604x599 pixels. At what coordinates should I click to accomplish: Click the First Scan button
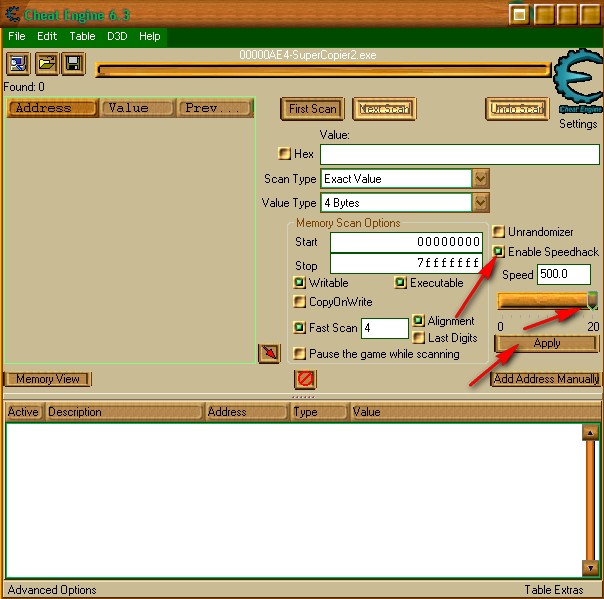[312, 109]
